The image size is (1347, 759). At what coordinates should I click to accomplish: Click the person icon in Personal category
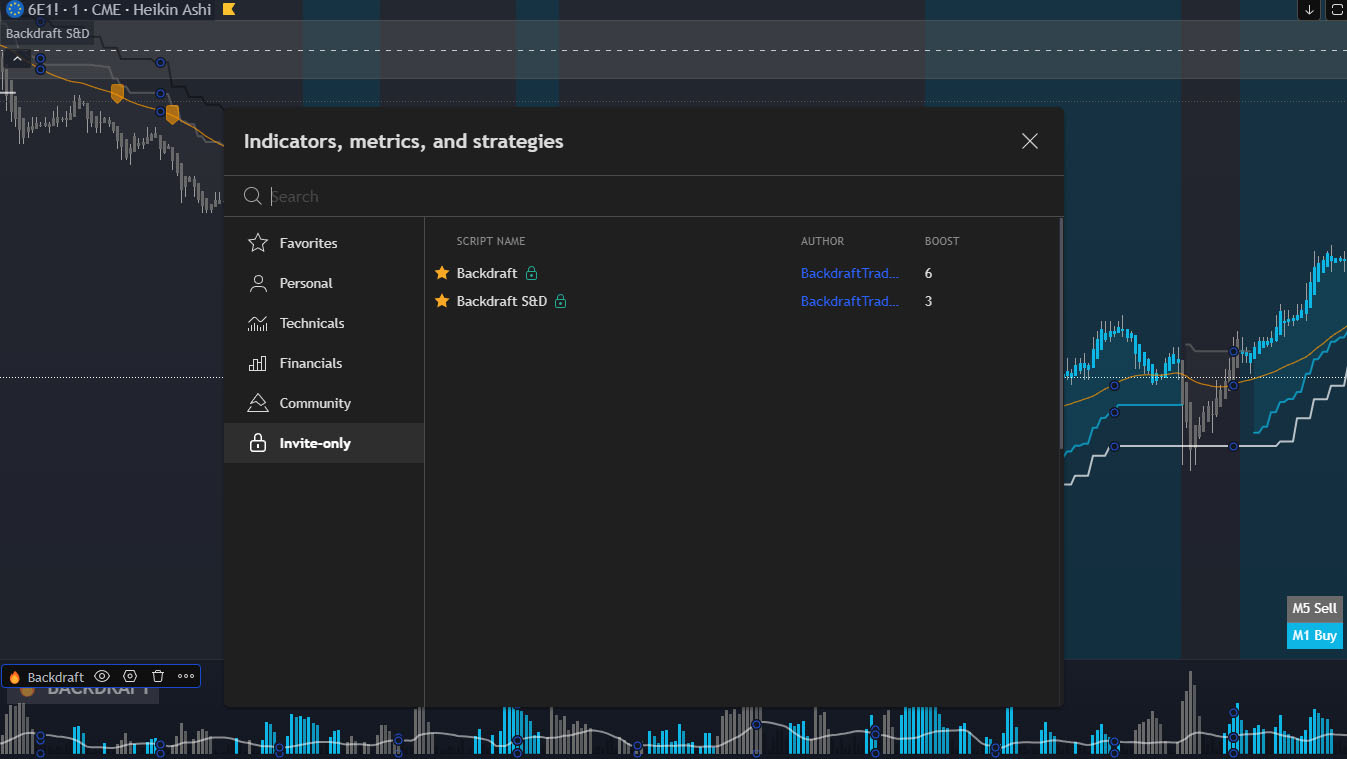click(258, 283)
